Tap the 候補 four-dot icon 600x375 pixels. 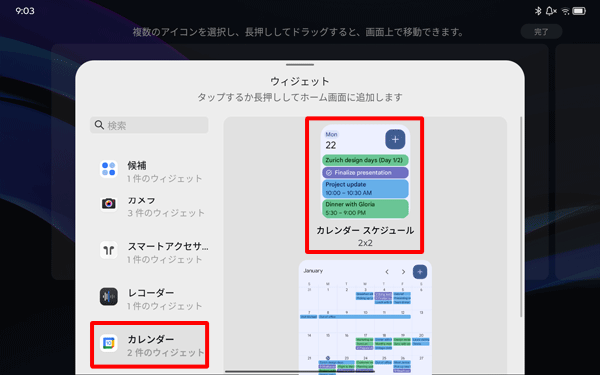(109, 169)
